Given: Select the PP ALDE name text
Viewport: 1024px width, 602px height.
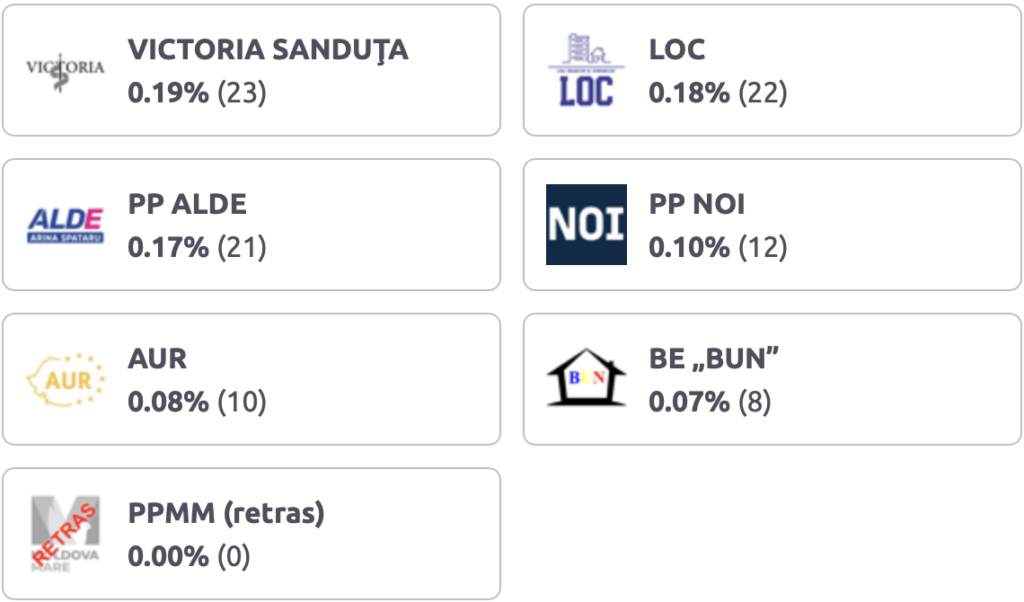Looking at the screenshot, I should (x=187, y=204).
